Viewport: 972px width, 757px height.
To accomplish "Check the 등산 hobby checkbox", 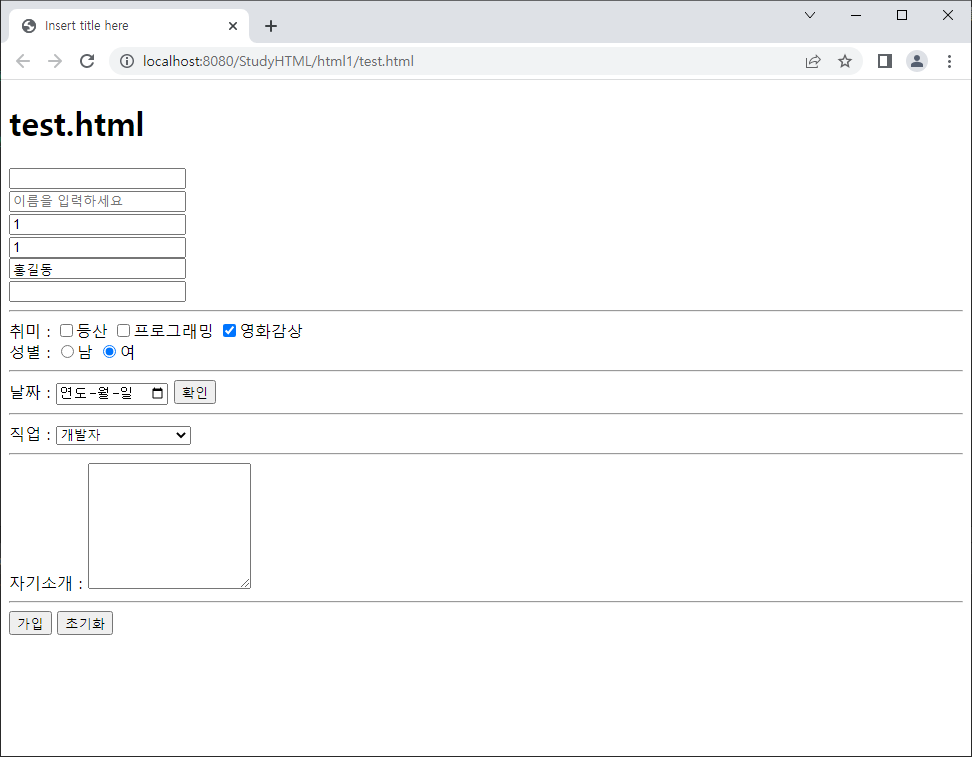I will [66, 330].
